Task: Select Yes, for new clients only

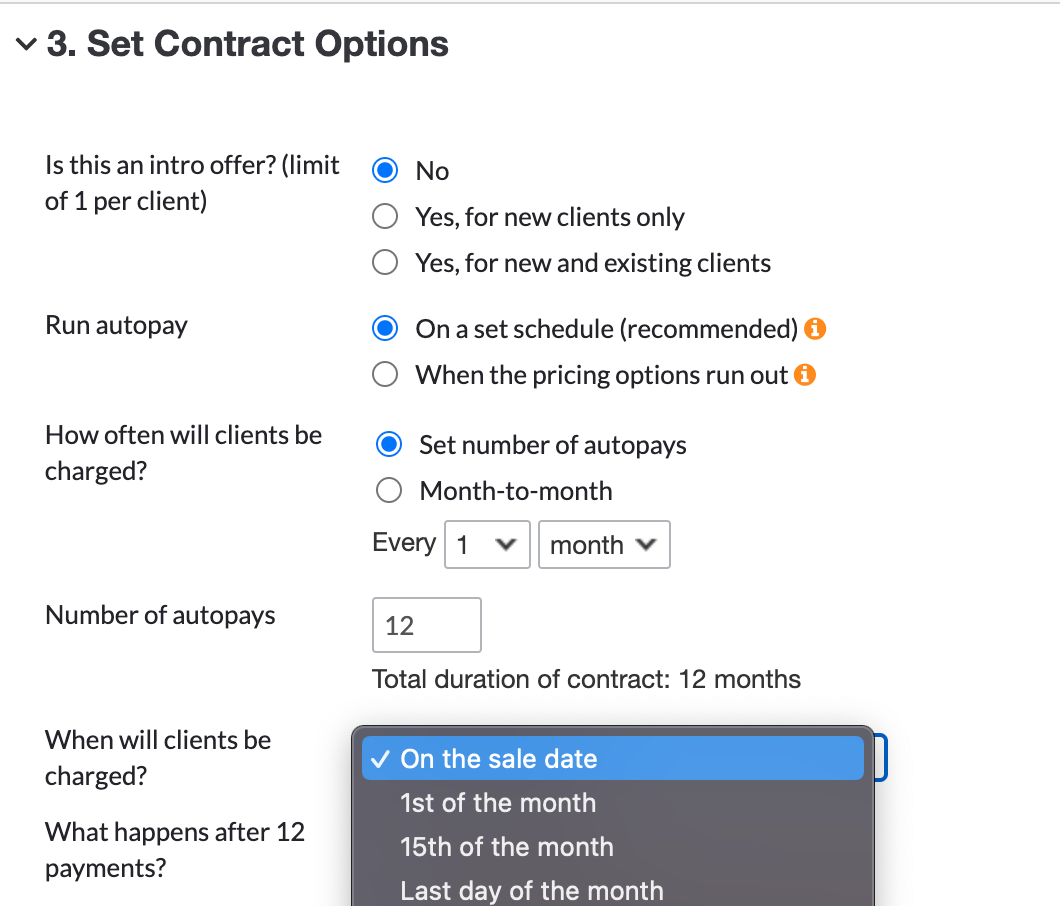Action: (x=385, y=217)
